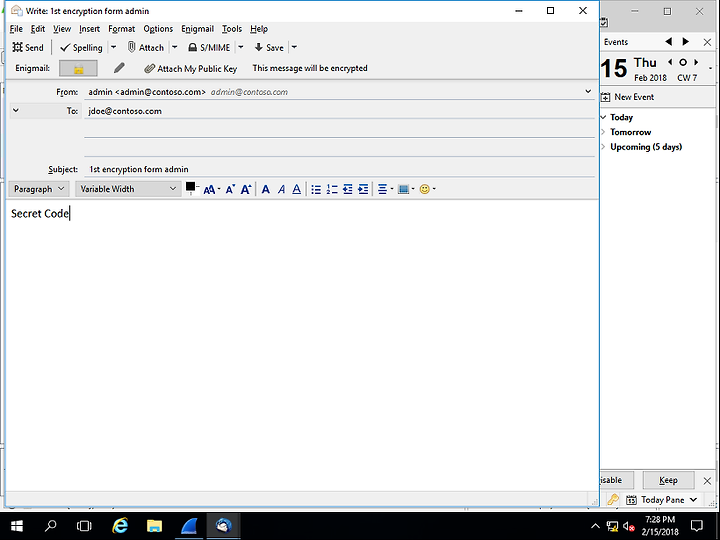This screenshot has height=540, width=720.
Task: Open the Options menu
Action: pyautogui.click(x=158, y=29)
